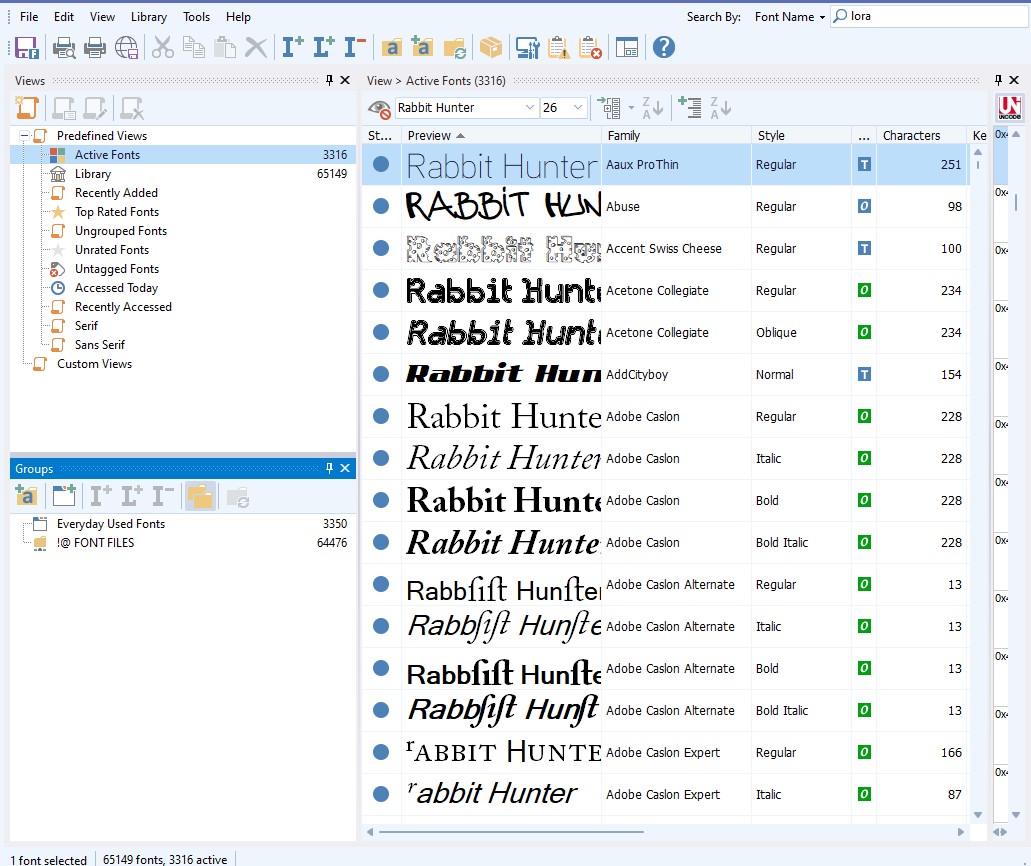Screen dimensions: 1031x866
Task: Open the system tools monitor-and-wrench icon
Action: 527,47
